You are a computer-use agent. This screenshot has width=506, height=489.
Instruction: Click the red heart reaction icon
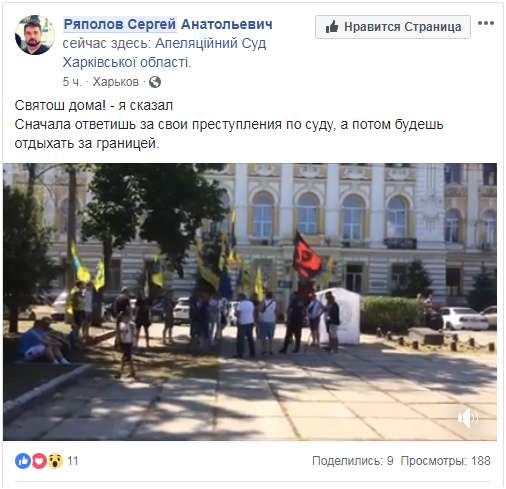point(39,461)
